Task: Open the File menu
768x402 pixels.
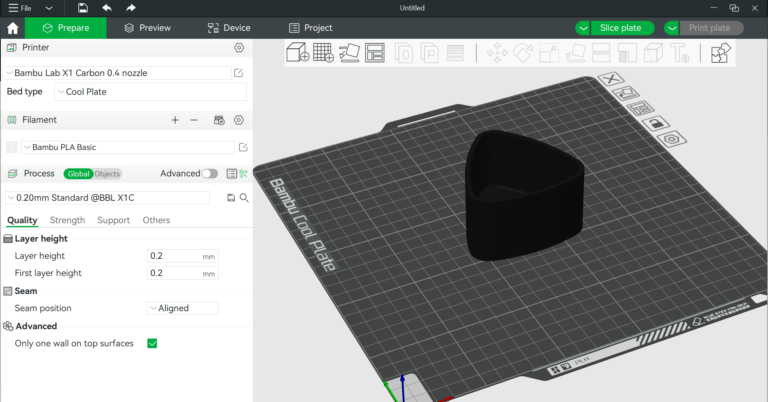Action: (20, 8)
